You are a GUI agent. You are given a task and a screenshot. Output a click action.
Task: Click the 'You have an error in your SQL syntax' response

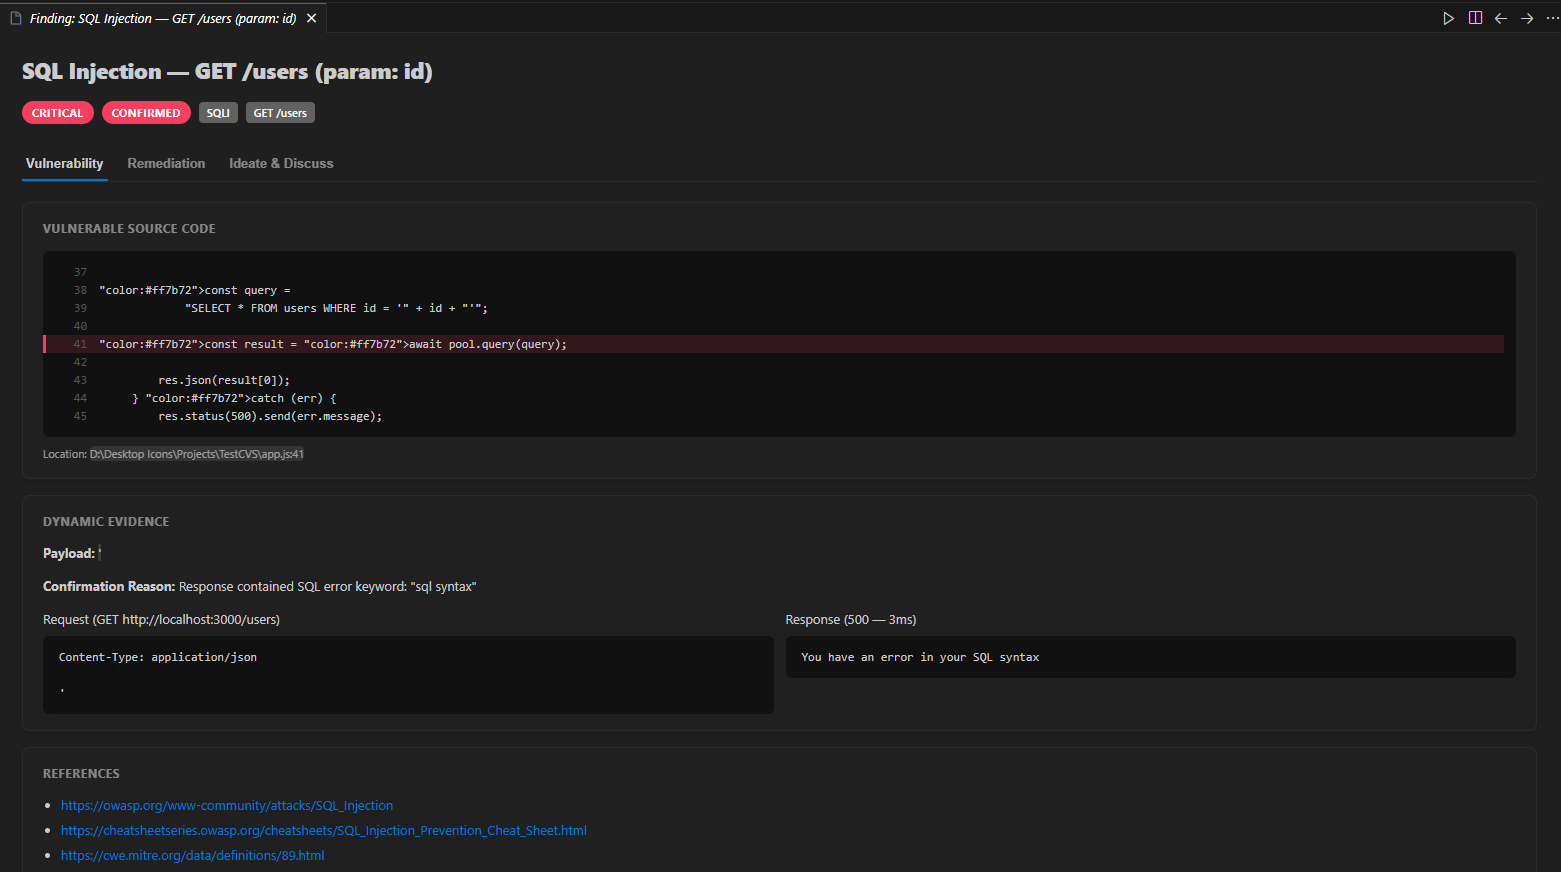click(x=920, y=657)
